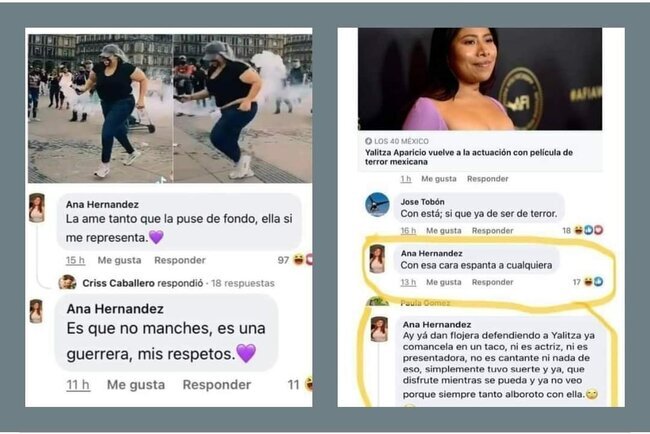Like the 'La ame tanto' comment
This screenshot has height=434, width=650.
click(x=119, y=260)
